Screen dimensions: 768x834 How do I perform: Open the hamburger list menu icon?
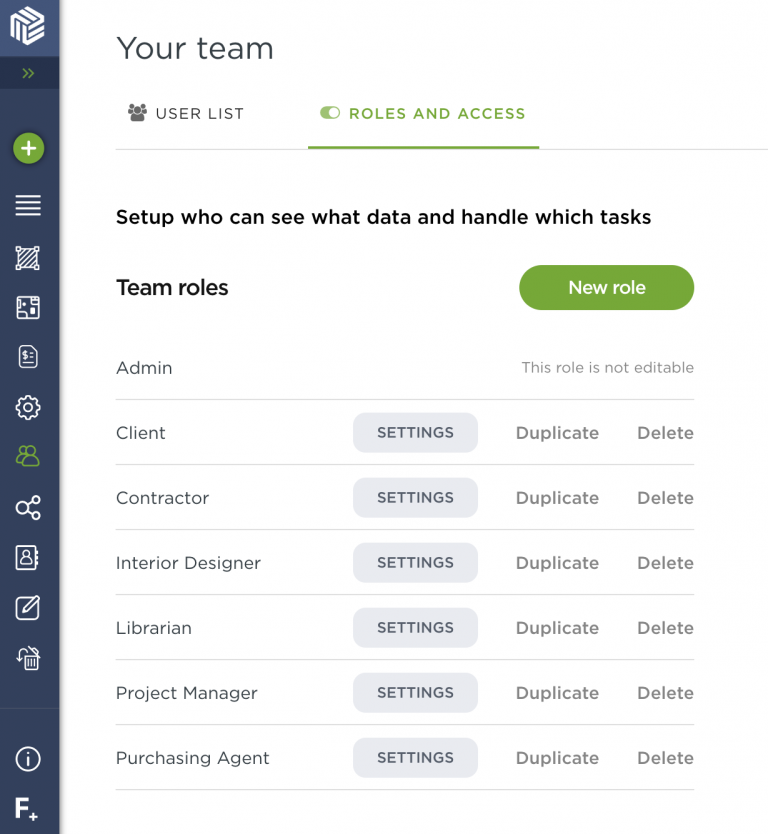[x=28, y=206]
